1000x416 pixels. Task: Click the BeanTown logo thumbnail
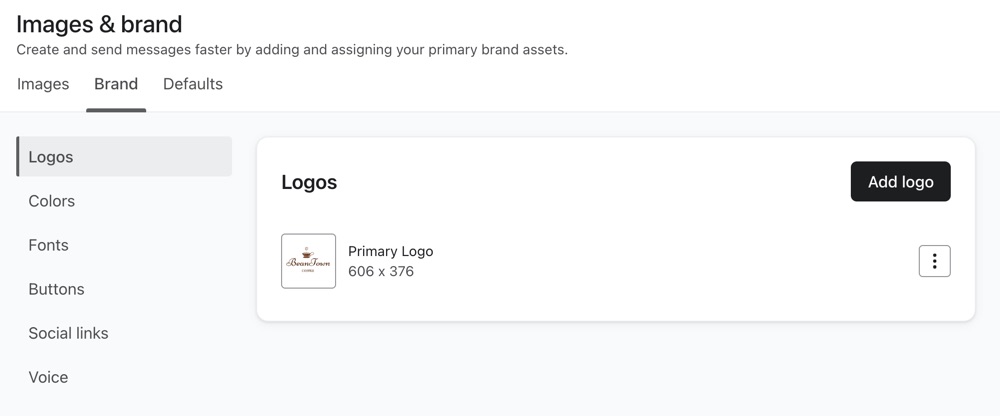click(308, 261)
